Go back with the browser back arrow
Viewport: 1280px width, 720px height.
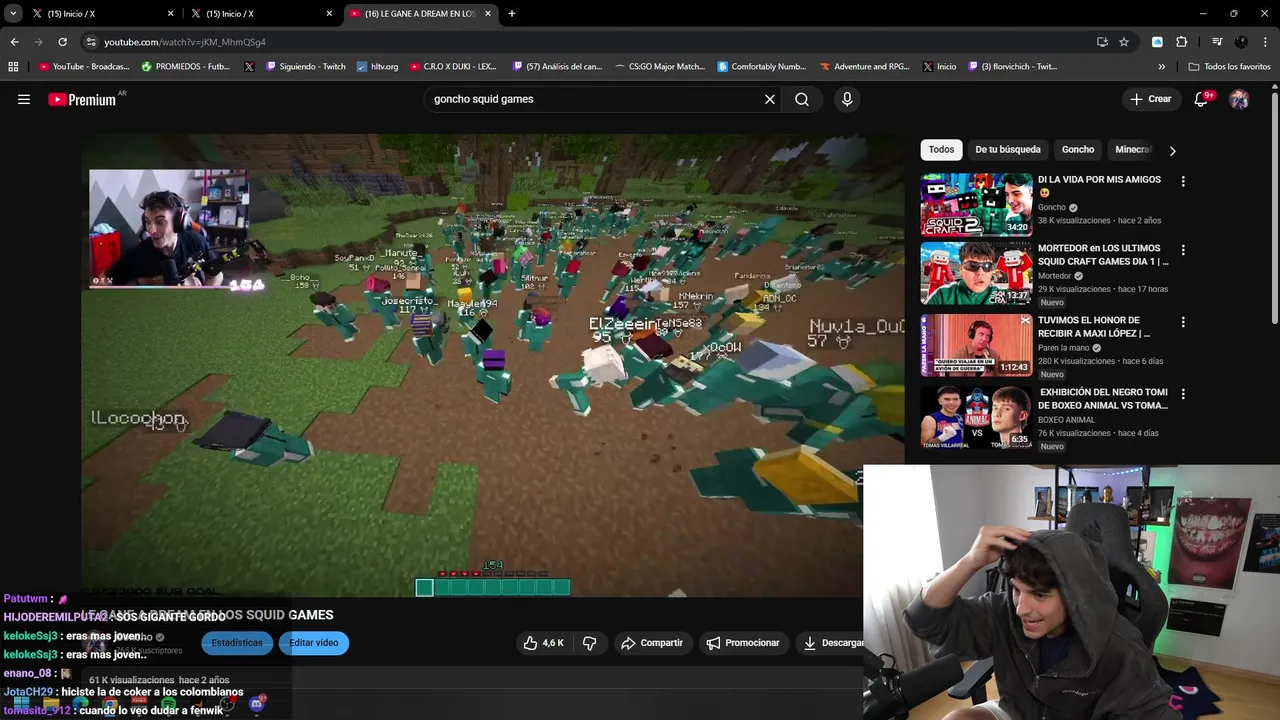point(14,42)
